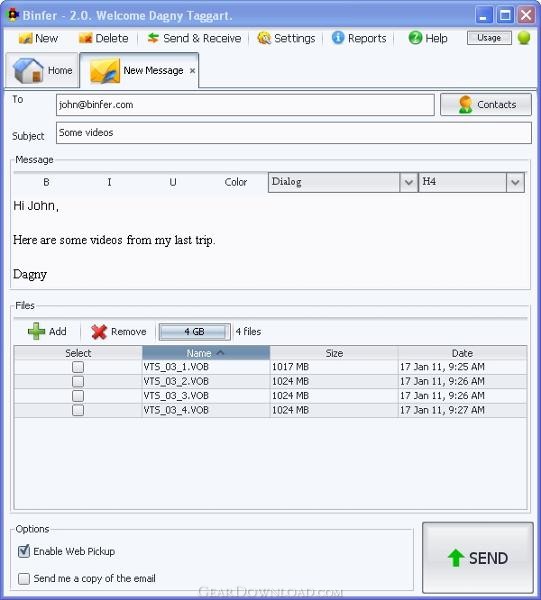Image resolution: width=541 pixels, height=600 pixels.
Task: Click the Reports menu label
Action: [367, 38]
